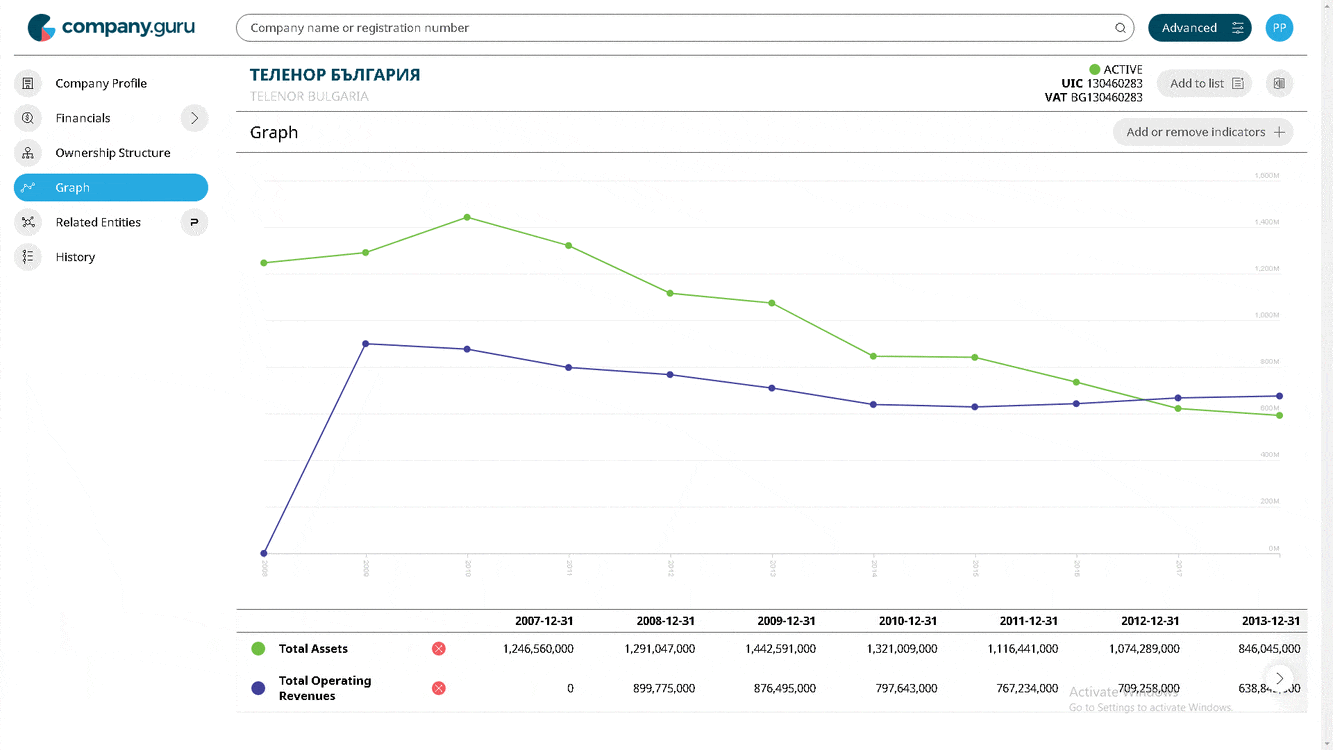The height and width of the screenshot is (750, 1333).
Task: Click the export report icon button
Action: coord(1279,83)
